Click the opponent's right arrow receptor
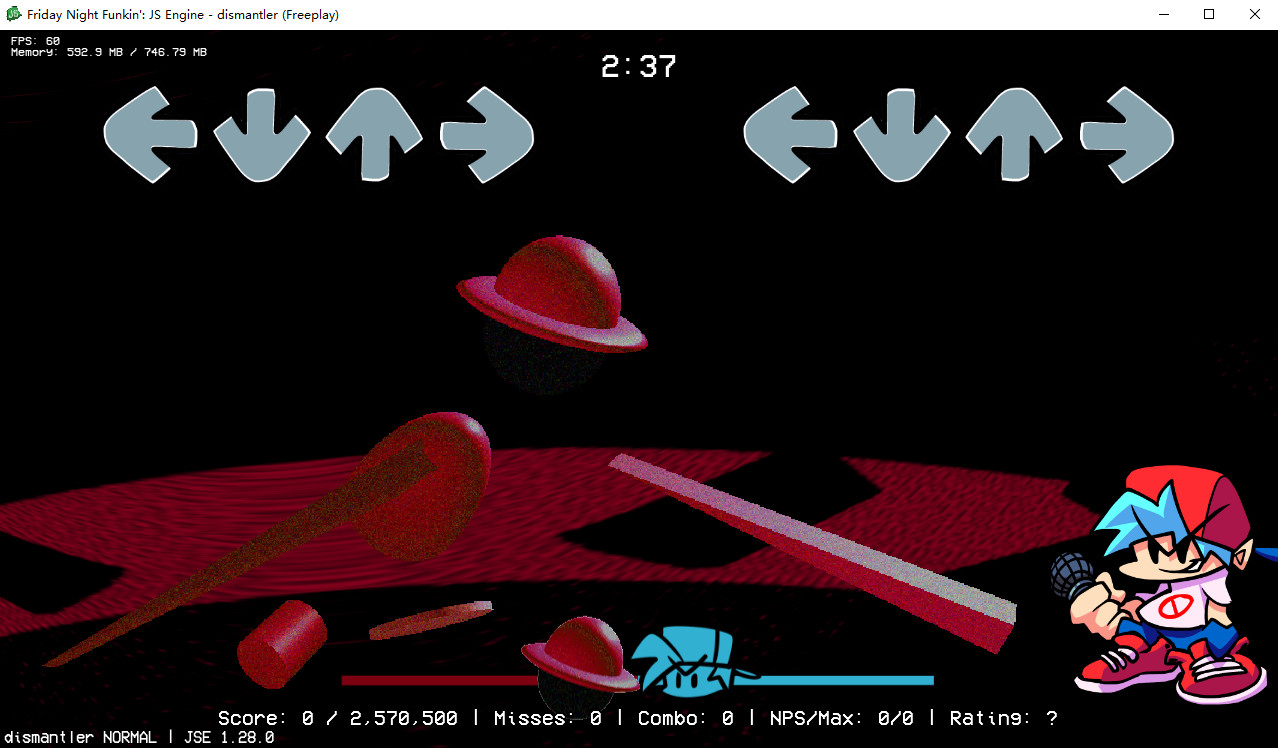1278x748 pixels. pyautogui.click(x=487, y=134)
